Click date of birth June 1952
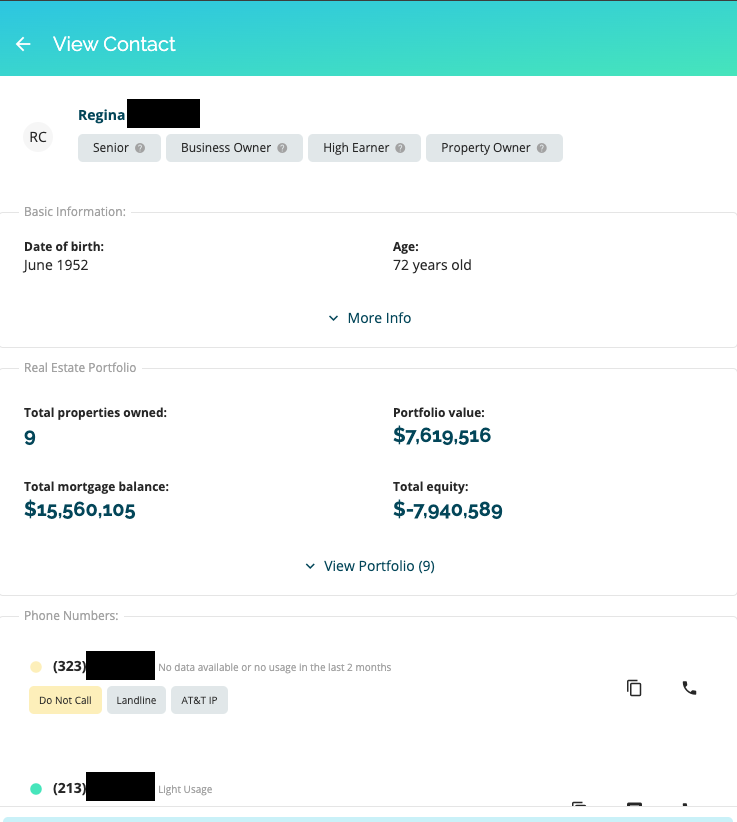 56,265
